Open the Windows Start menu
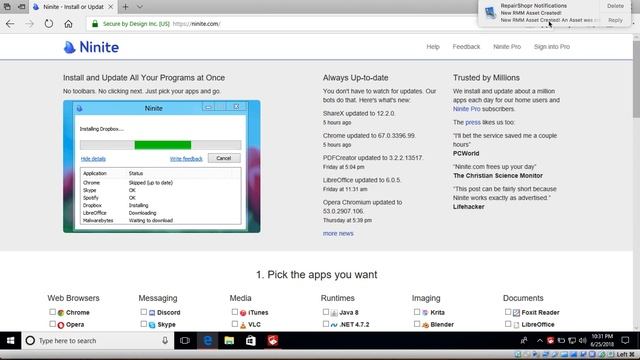 11,340
